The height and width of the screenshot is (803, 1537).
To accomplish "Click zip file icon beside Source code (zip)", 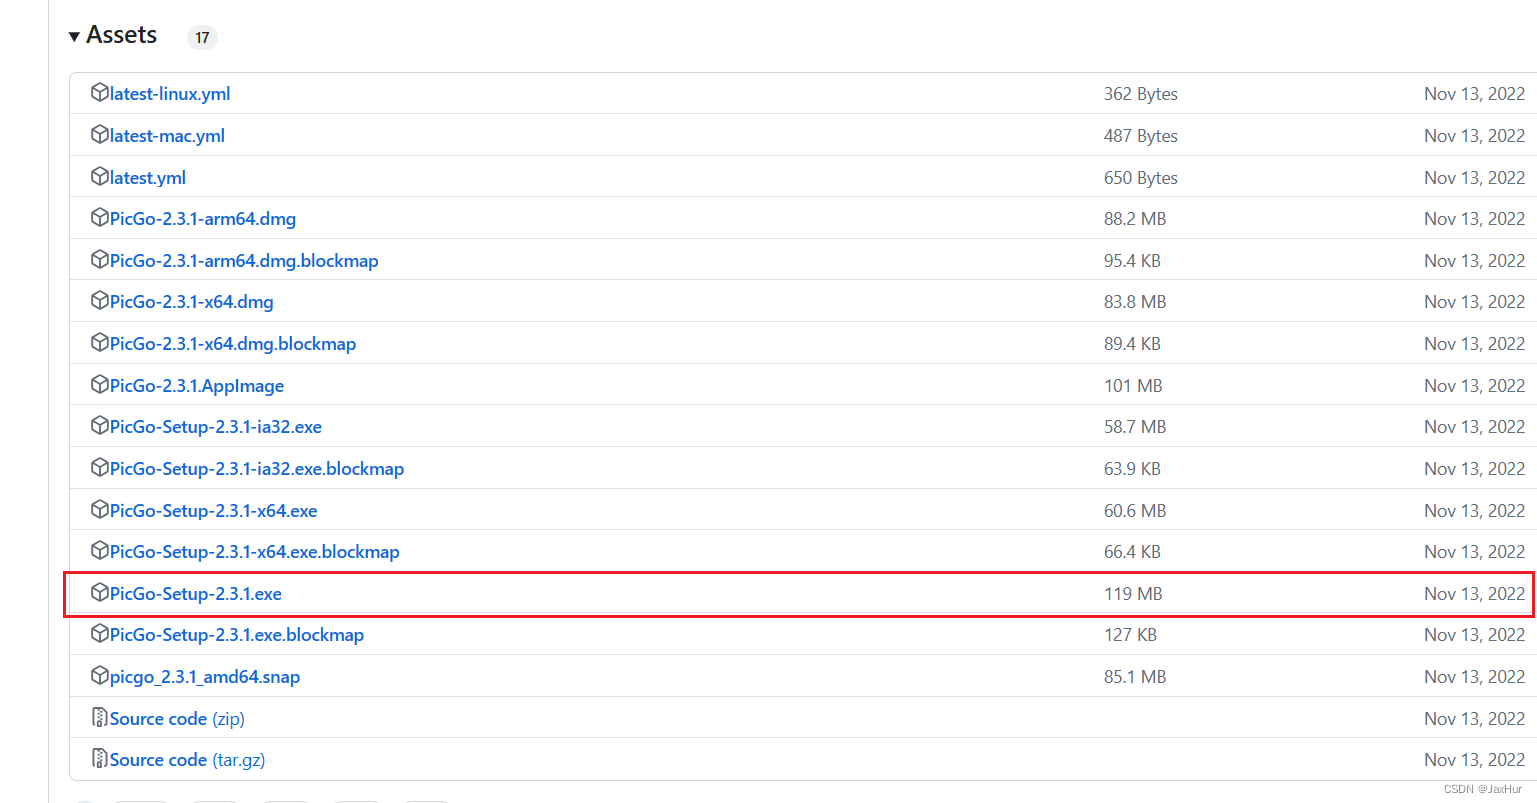I will [99, 718].
